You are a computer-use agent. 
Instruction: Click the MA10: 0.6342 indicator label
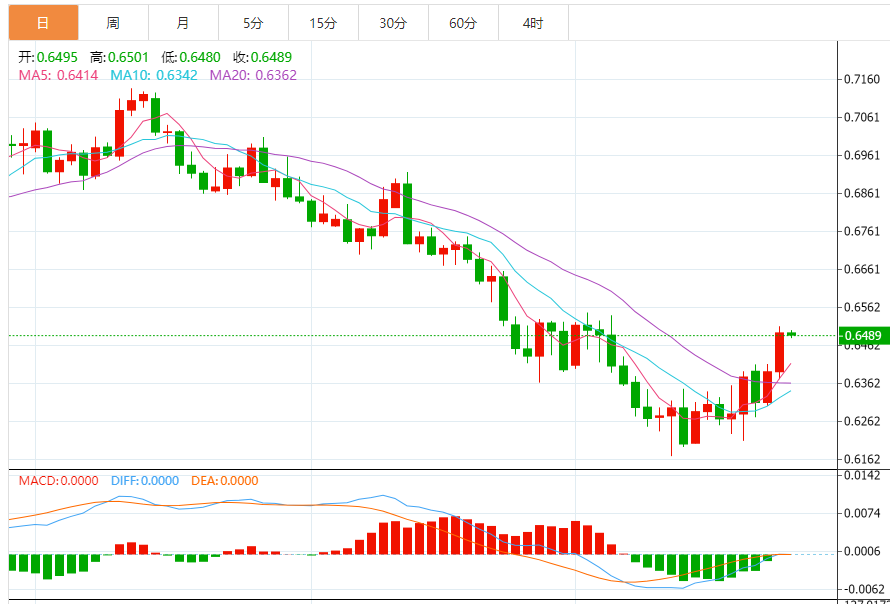(154, 75)
